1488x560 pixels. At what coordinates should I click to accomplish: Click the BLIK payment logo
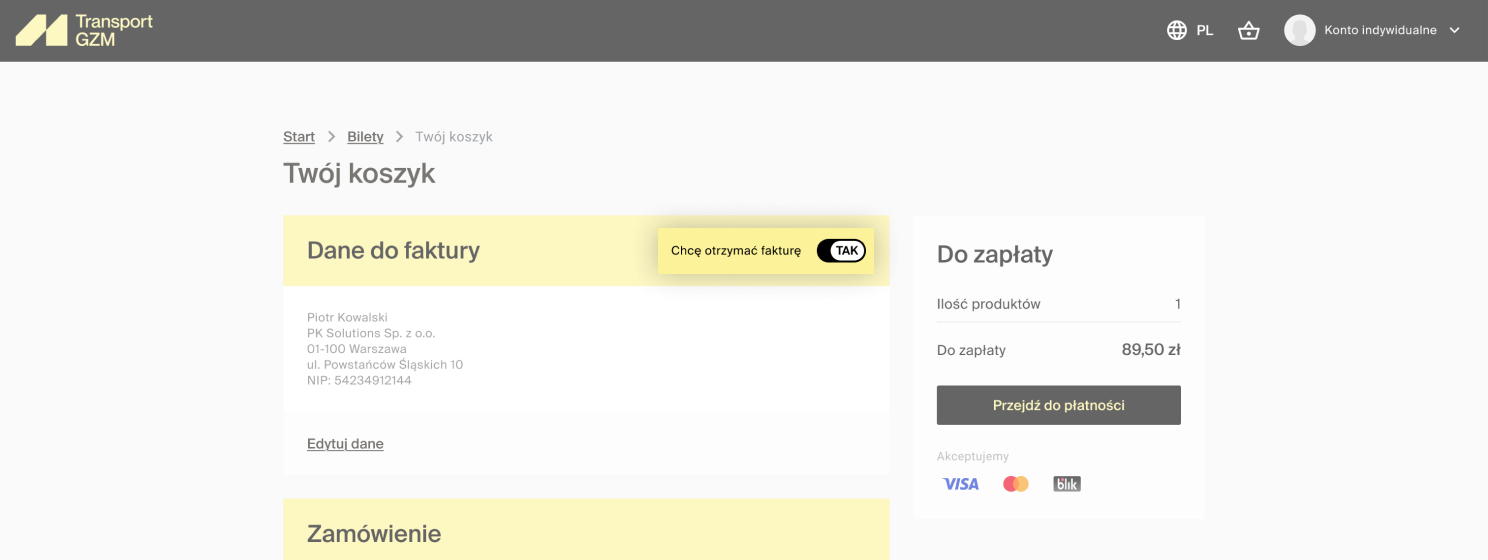(x=1067, y=484)
